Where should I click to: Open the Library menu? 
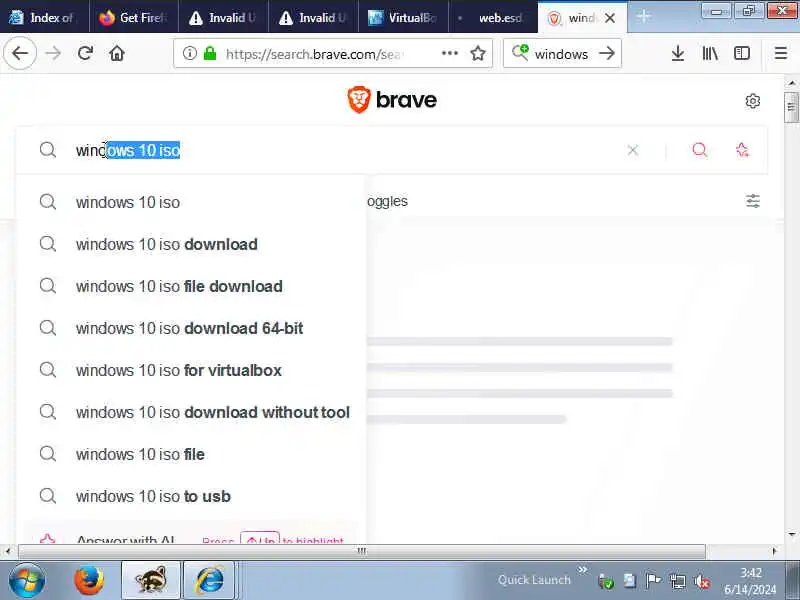(x=710, y=53)
